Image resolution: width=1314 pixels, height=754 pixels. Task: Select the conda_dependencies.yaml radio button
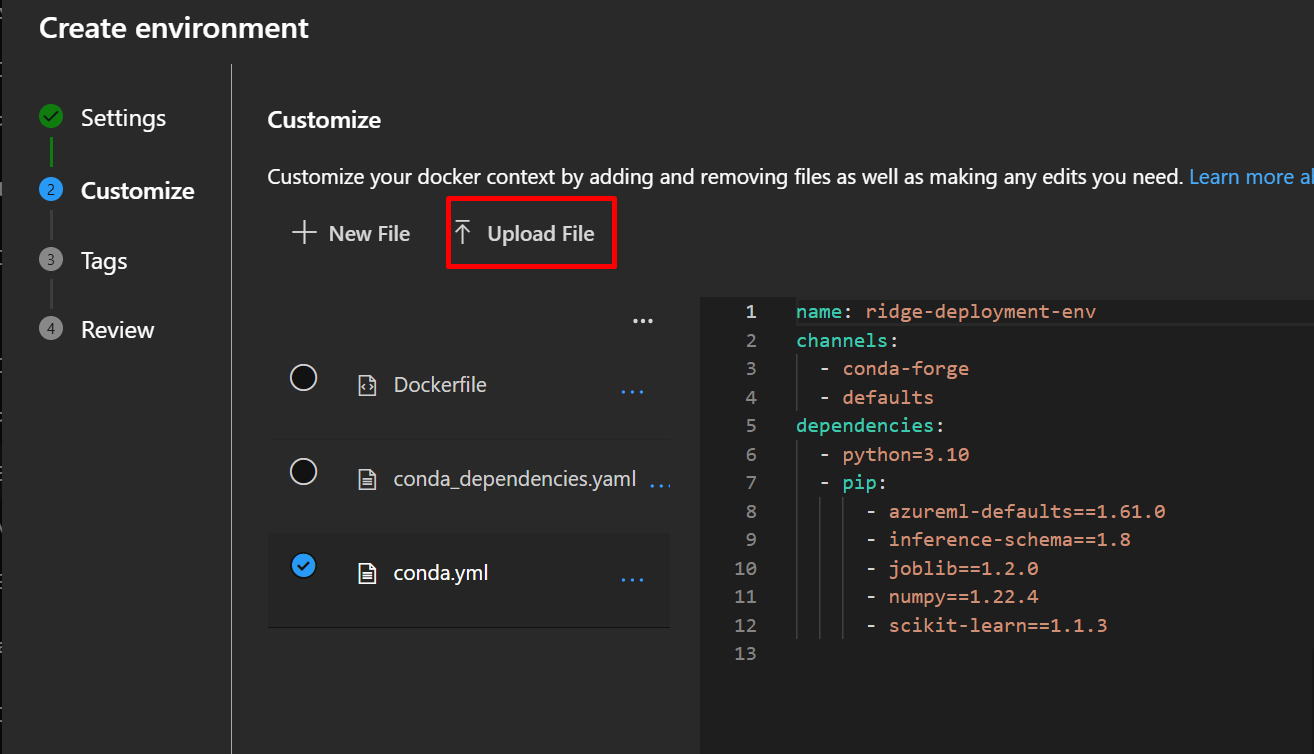(303, 471)
